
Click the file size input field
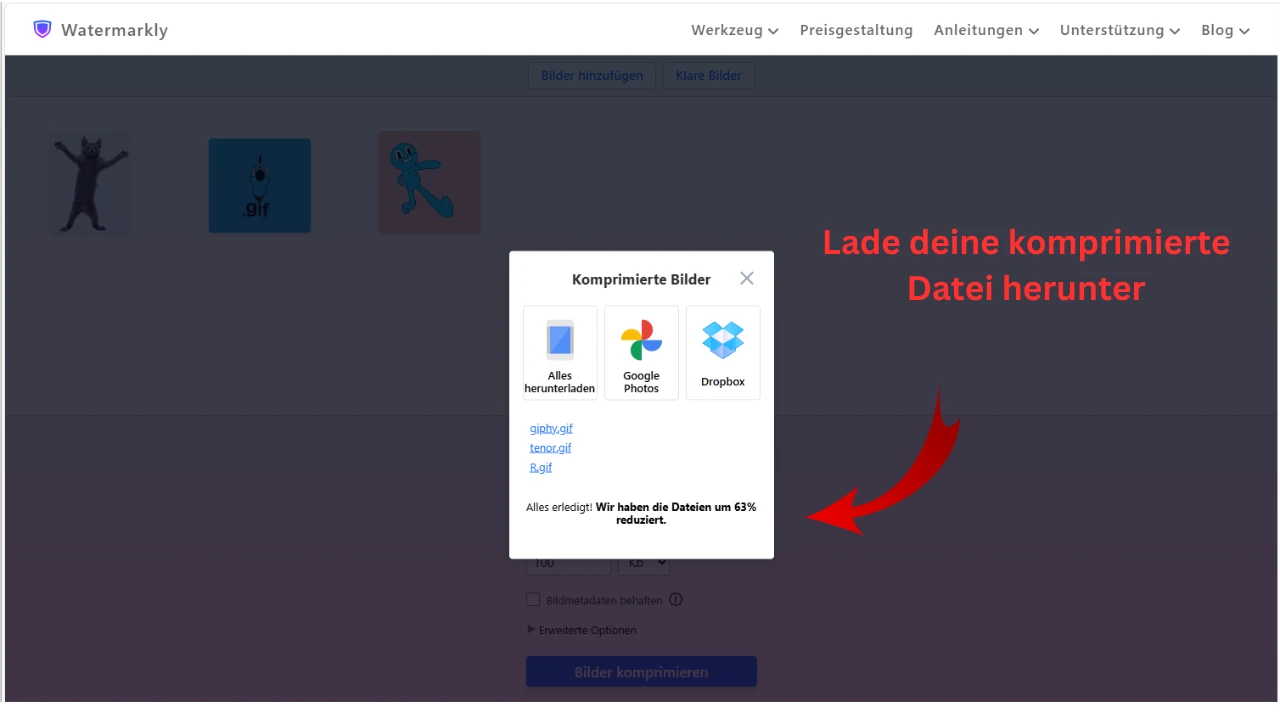coord(568,566)
